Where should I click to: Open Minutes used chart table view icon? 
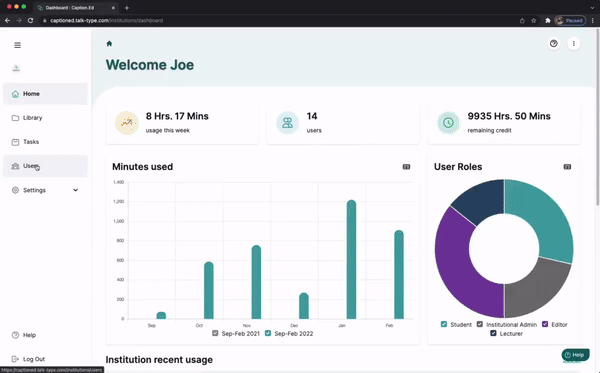coord(406,167)
